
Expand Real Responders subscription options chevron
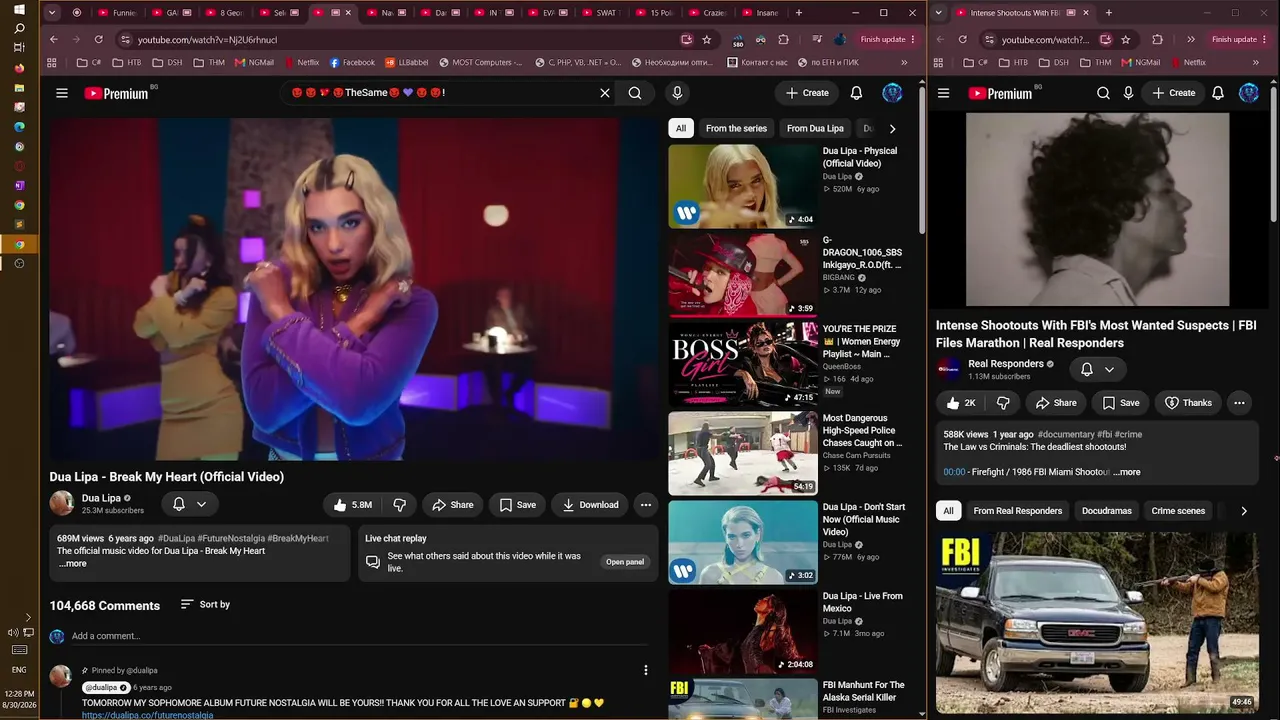click(x=1109, y=370)
